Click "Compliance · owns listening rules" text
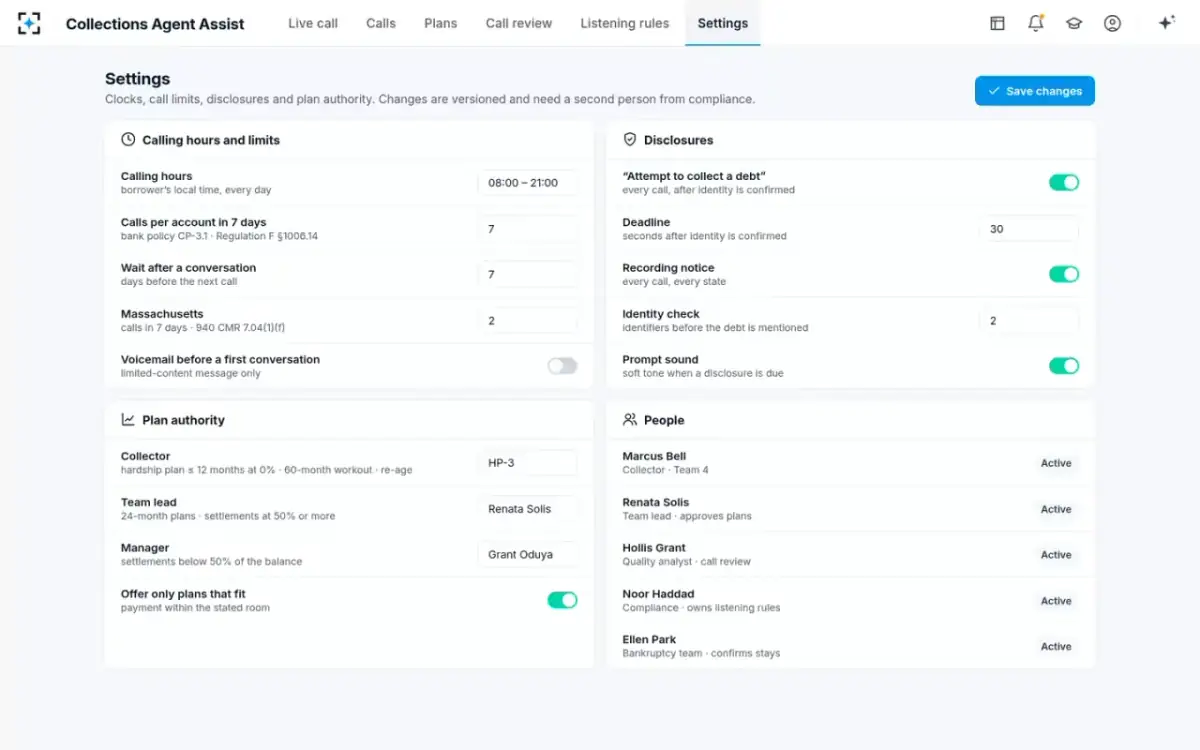Screen dimensions: 1200x750 point(701,608)
